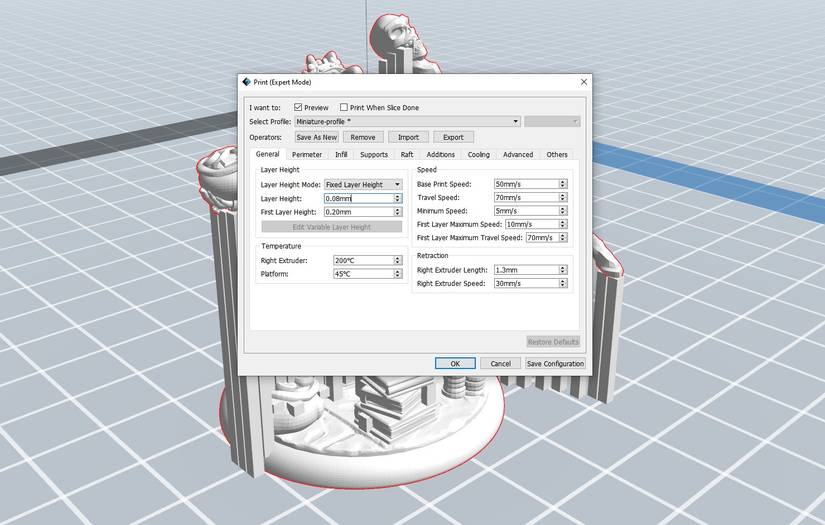Screen dimensions: 825x525
Task: Enable Print When Slice Done checkbox
Action: 344,107
